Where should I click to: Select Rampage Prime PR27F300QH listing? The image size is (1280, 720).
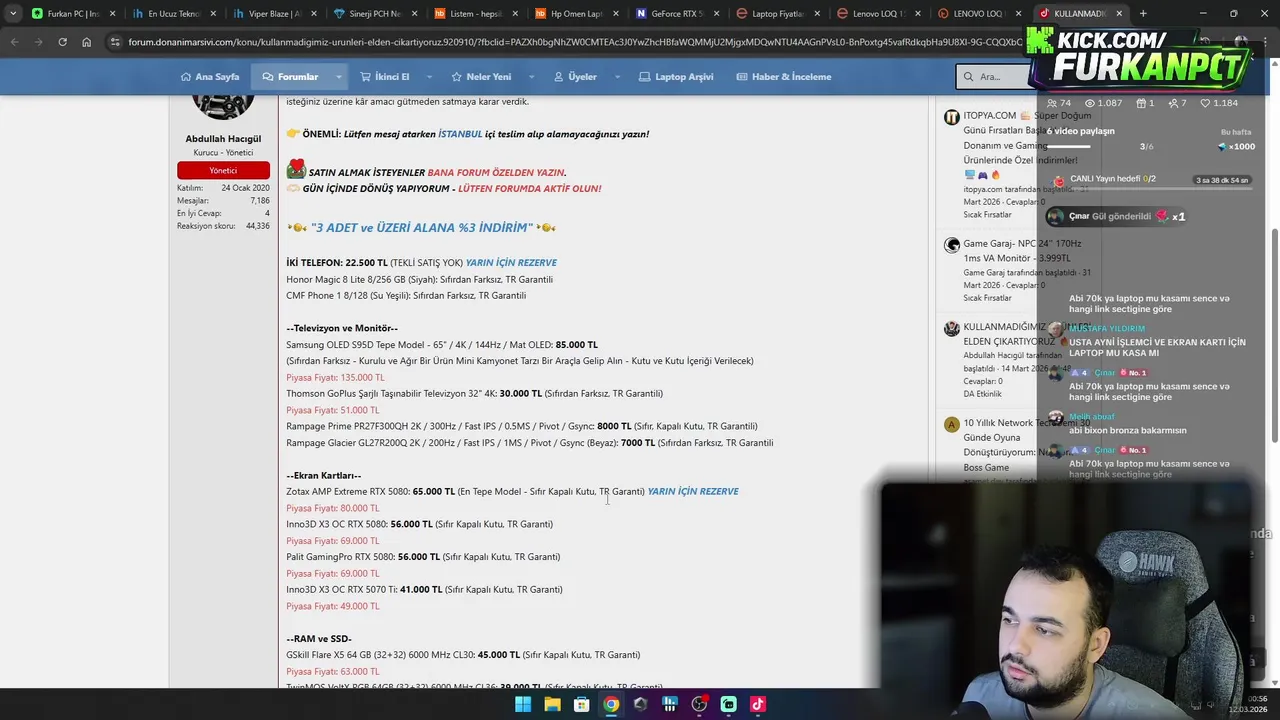(522, 426)
